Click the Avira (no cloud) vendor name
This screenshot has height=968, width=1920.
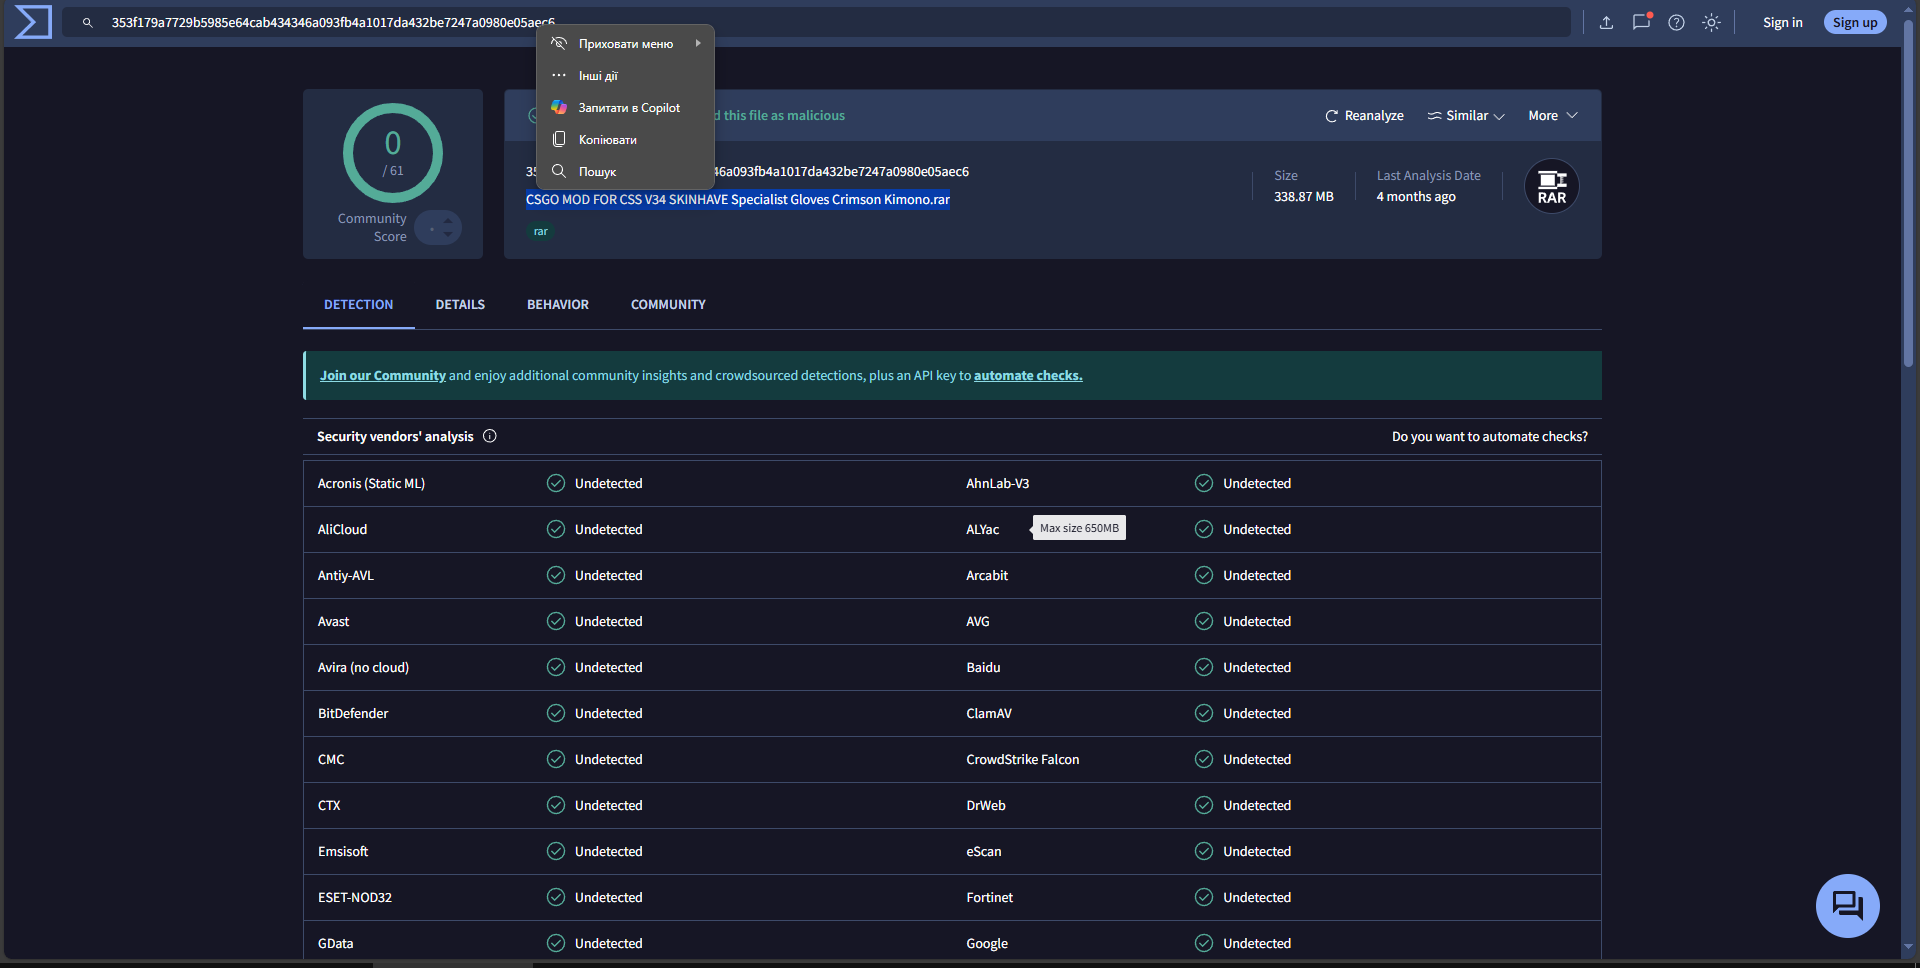click(363, 668)
